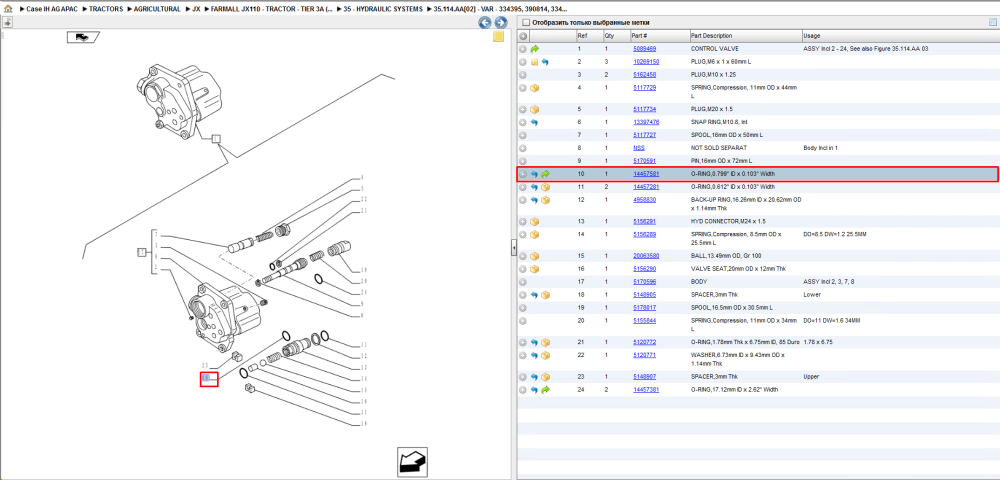Open JX breadcrumb level
Screen dimensions: 1000x480
point(196,10)
